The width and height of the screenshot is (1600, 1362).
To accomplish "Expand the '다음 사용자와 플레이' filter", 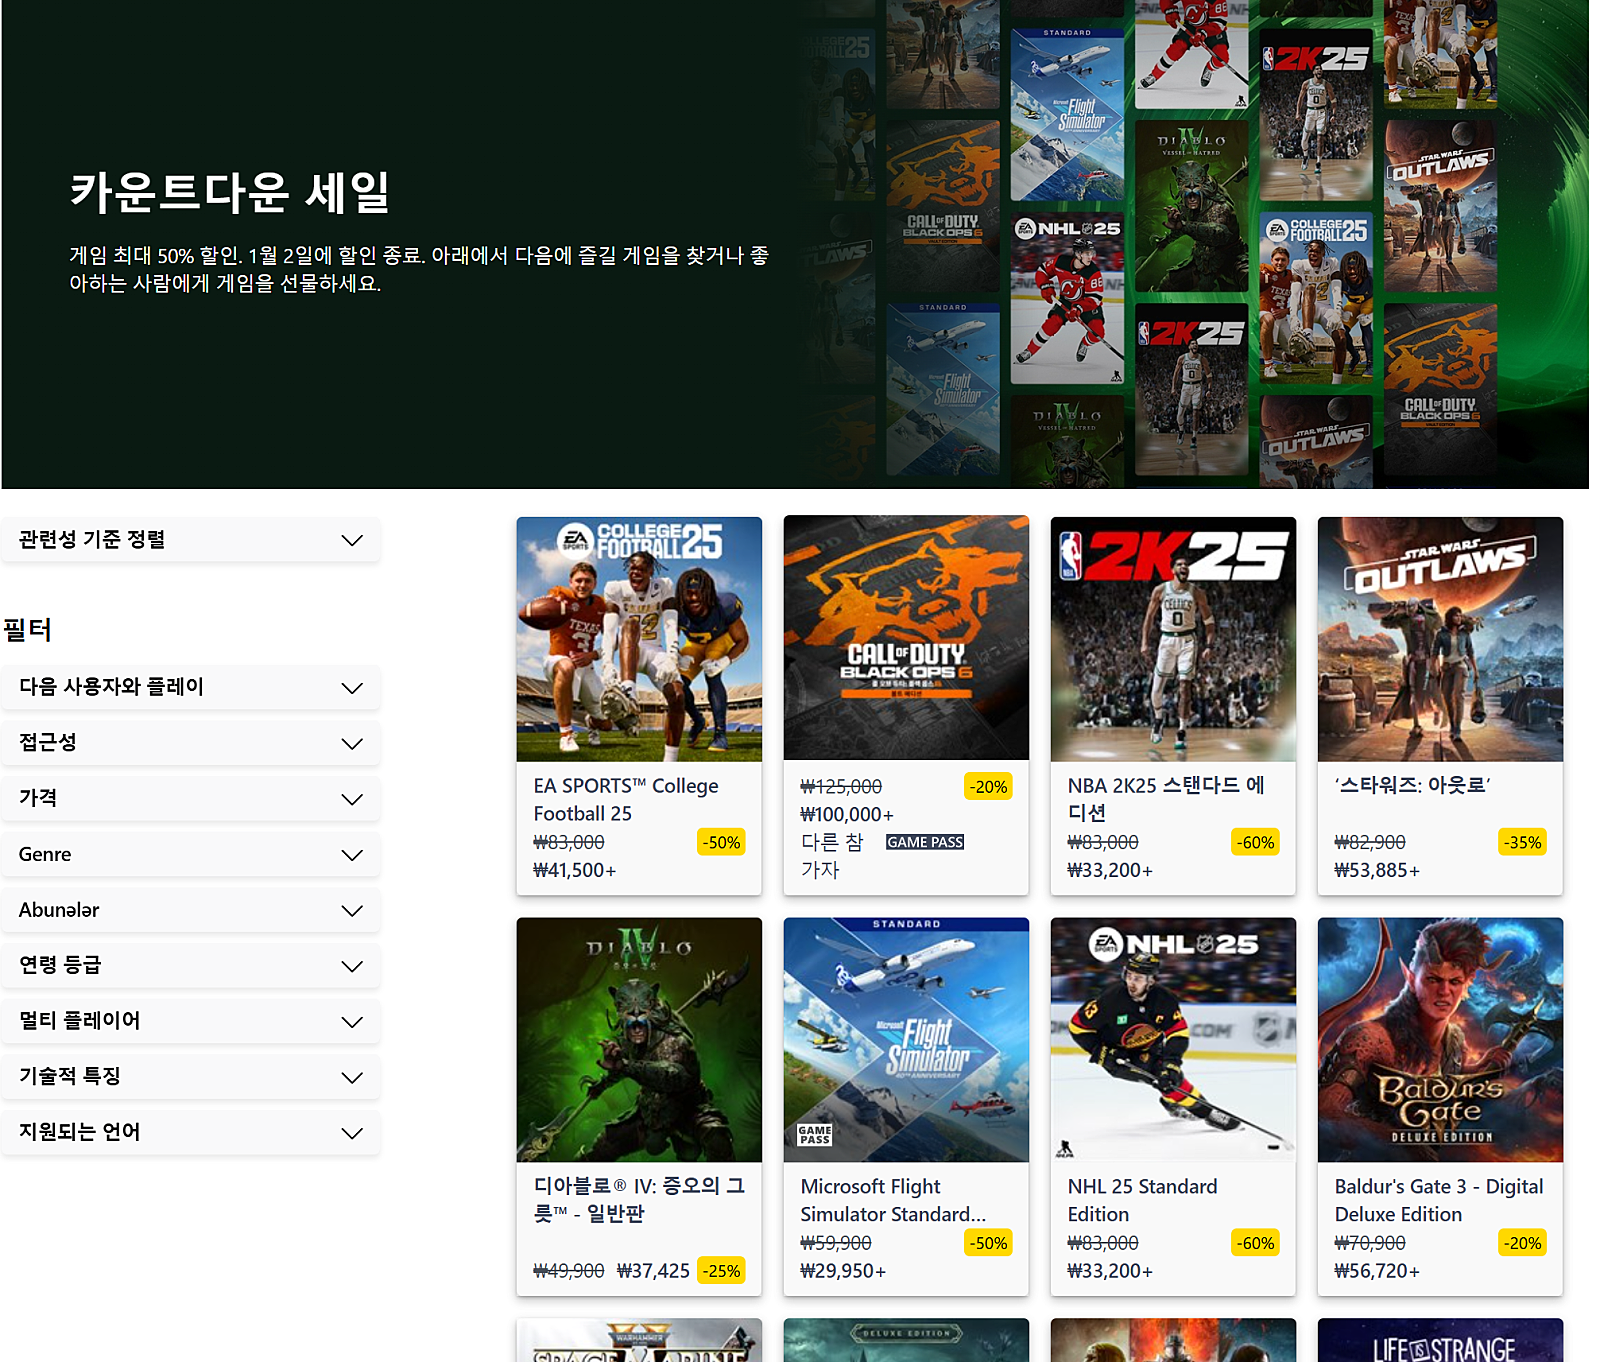I will (x=190, y=687).
